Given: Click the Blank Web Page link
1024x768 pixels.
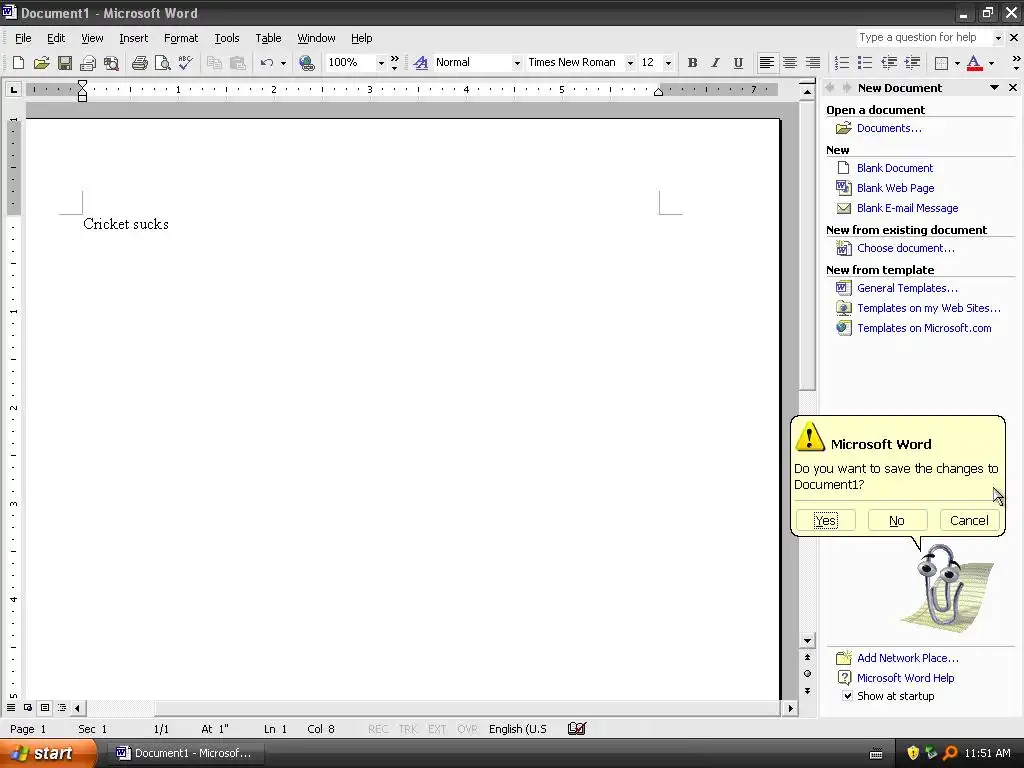Looking at the screenshot, I should [895, 188].
